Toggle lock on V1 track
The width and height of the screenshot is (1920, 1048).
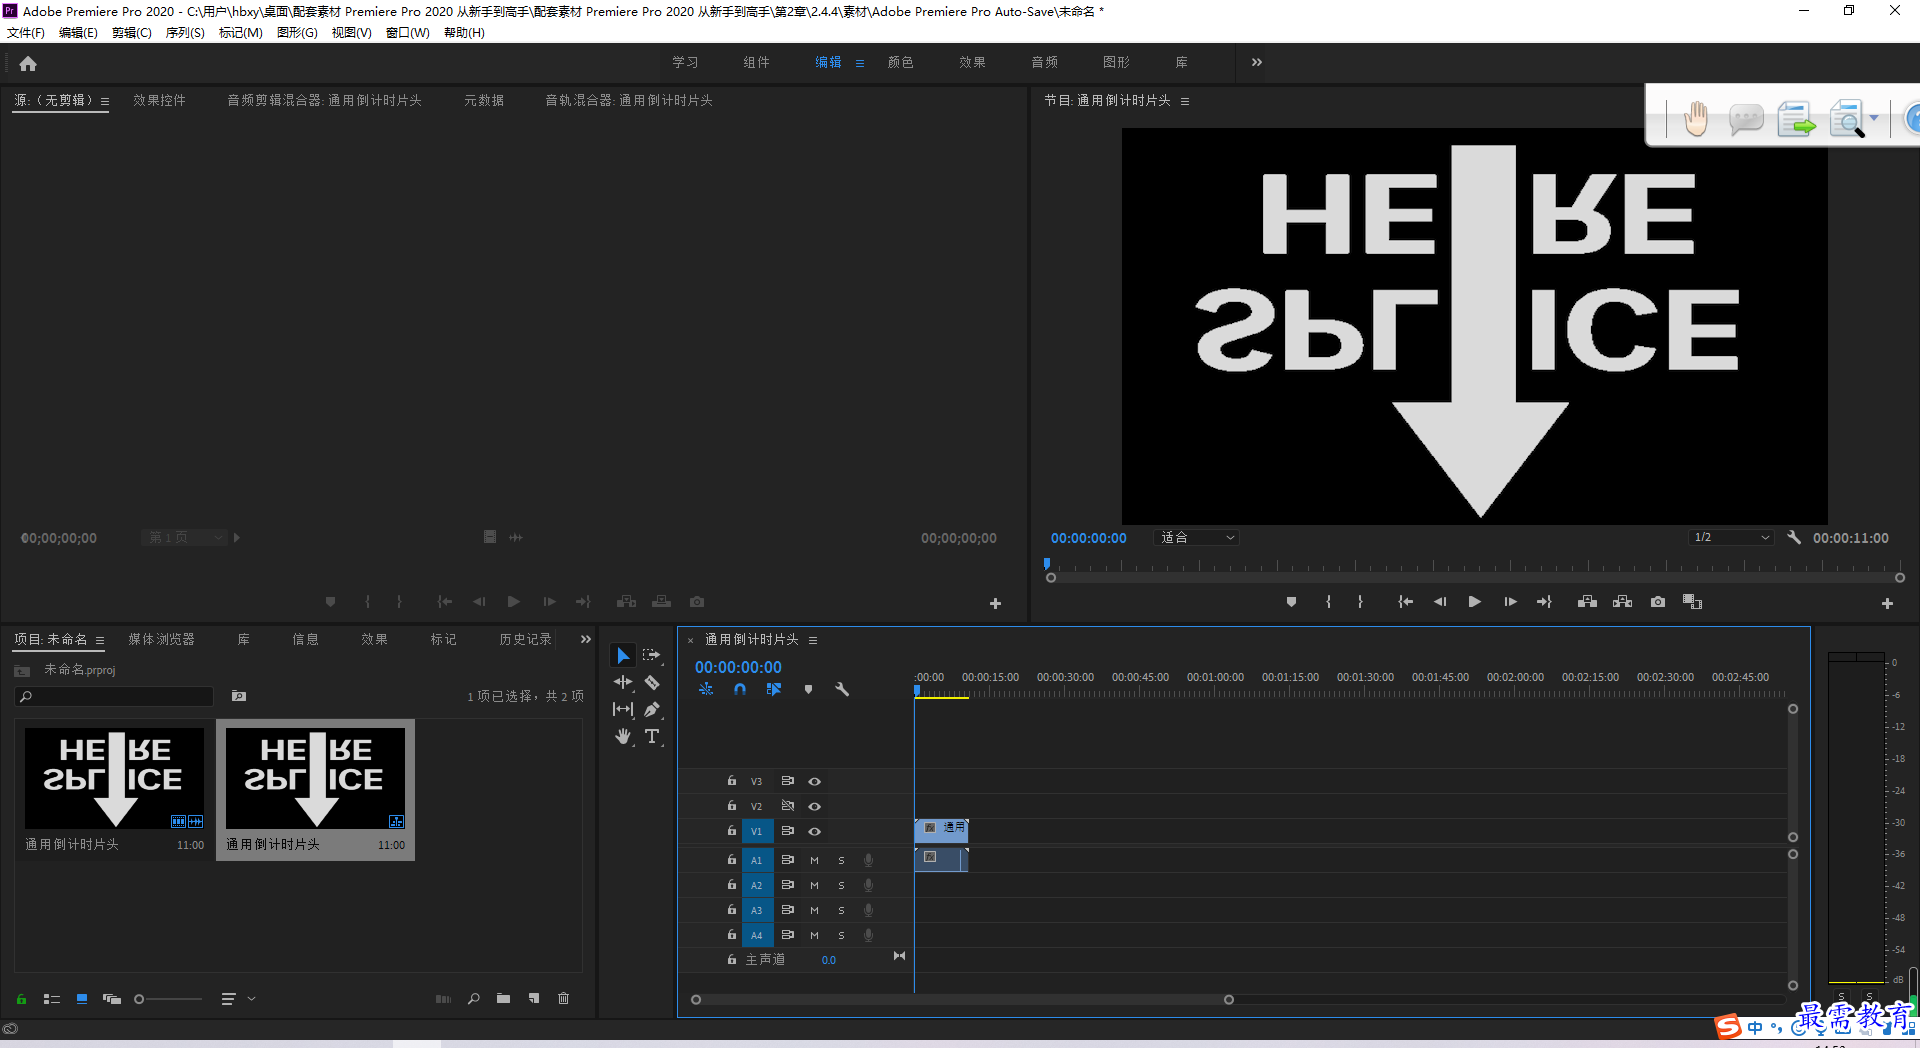(x=732, y=831)
